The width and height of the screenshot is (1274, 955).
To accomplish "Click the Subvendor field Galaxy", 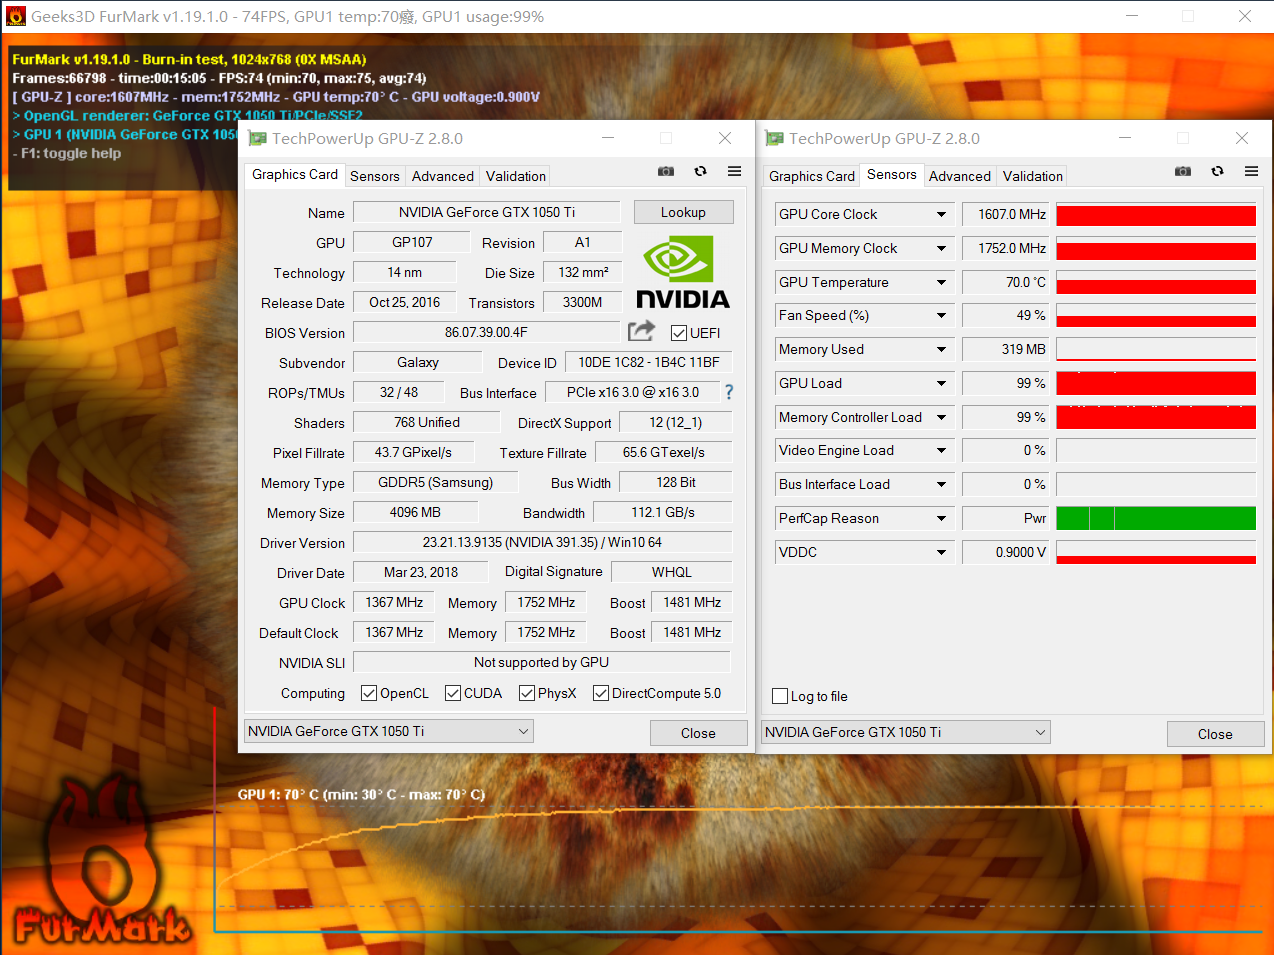I will (x=418, y=362).
